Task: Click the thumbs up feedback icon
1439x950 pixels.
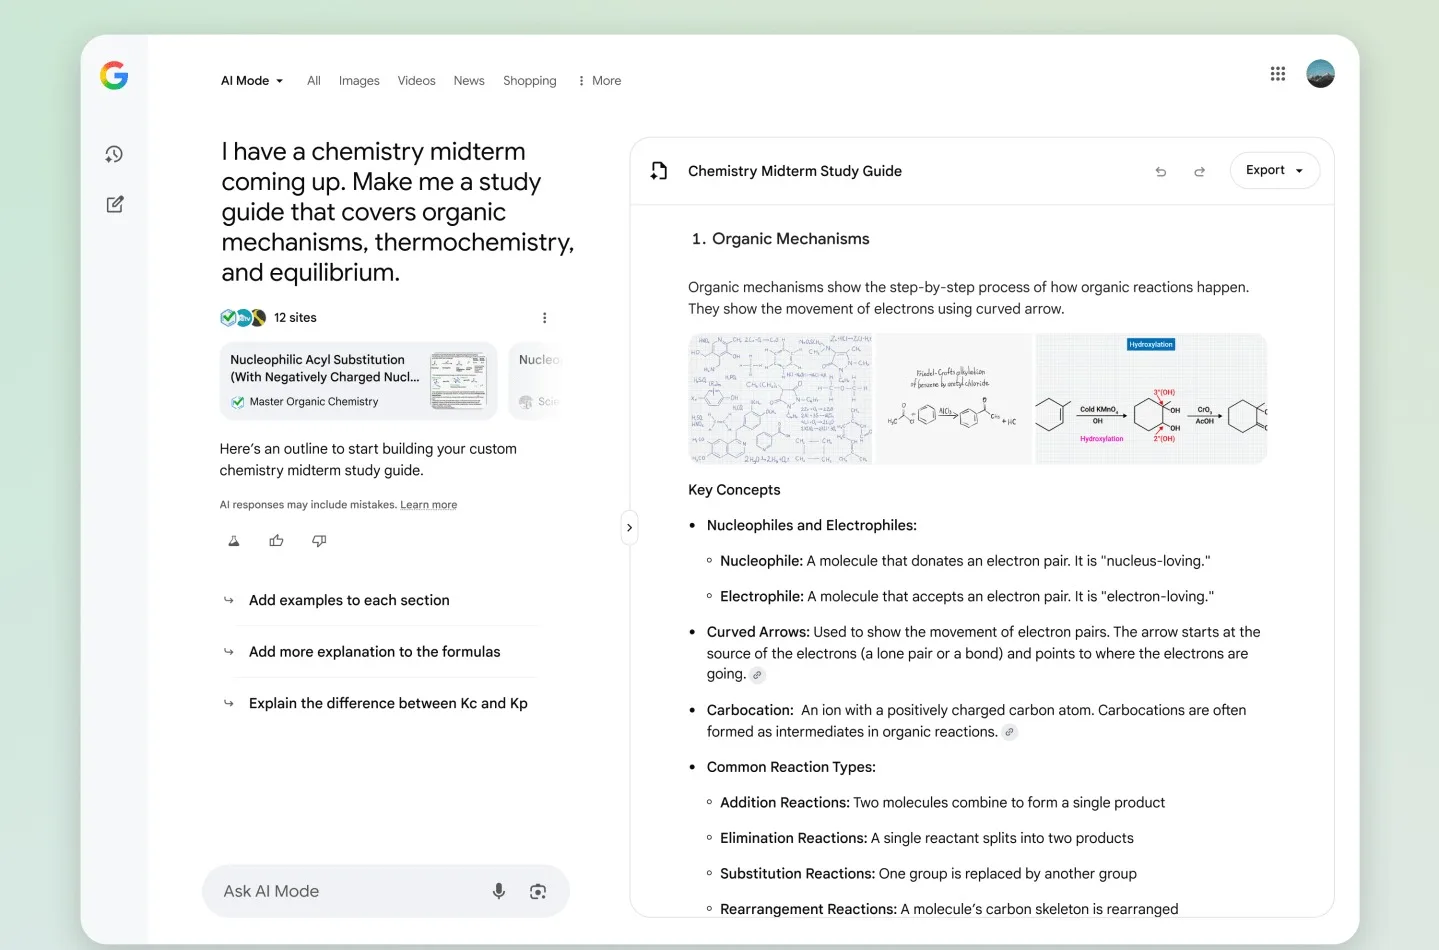Action: click(276, 541)
